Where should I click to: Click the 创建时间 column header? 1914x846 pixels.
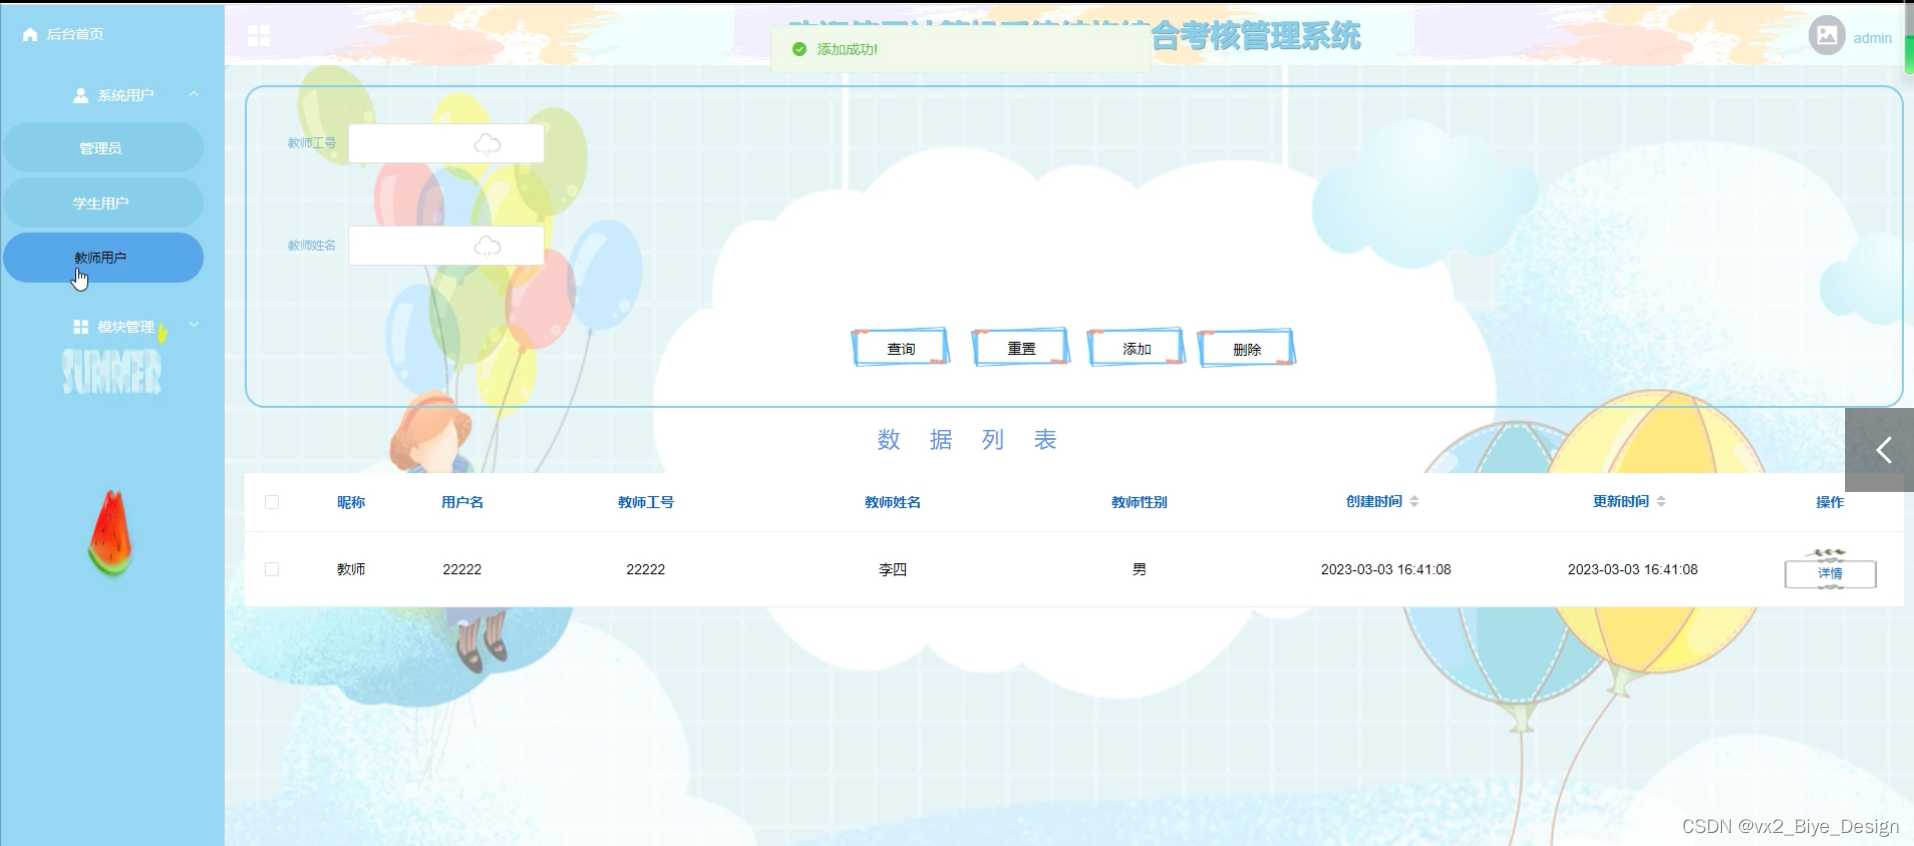[1374, 502]
